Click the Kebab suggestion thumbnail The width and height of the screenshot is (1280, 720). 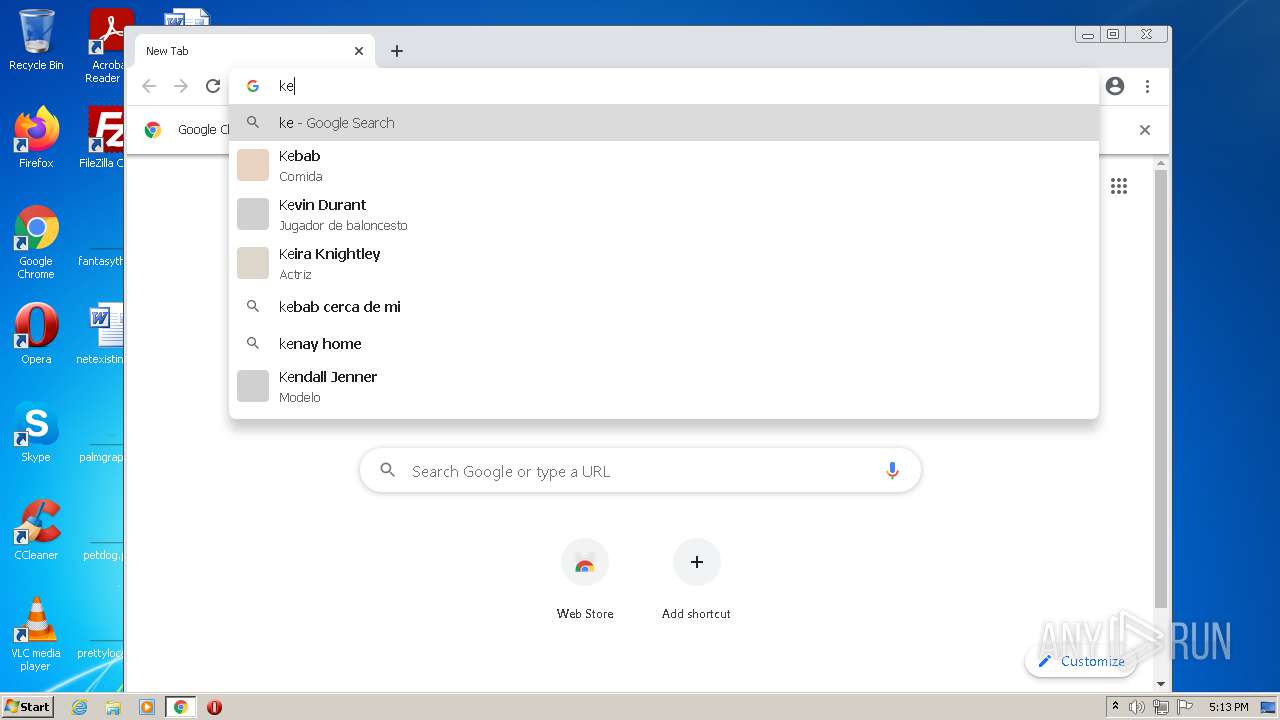[253, 165]
